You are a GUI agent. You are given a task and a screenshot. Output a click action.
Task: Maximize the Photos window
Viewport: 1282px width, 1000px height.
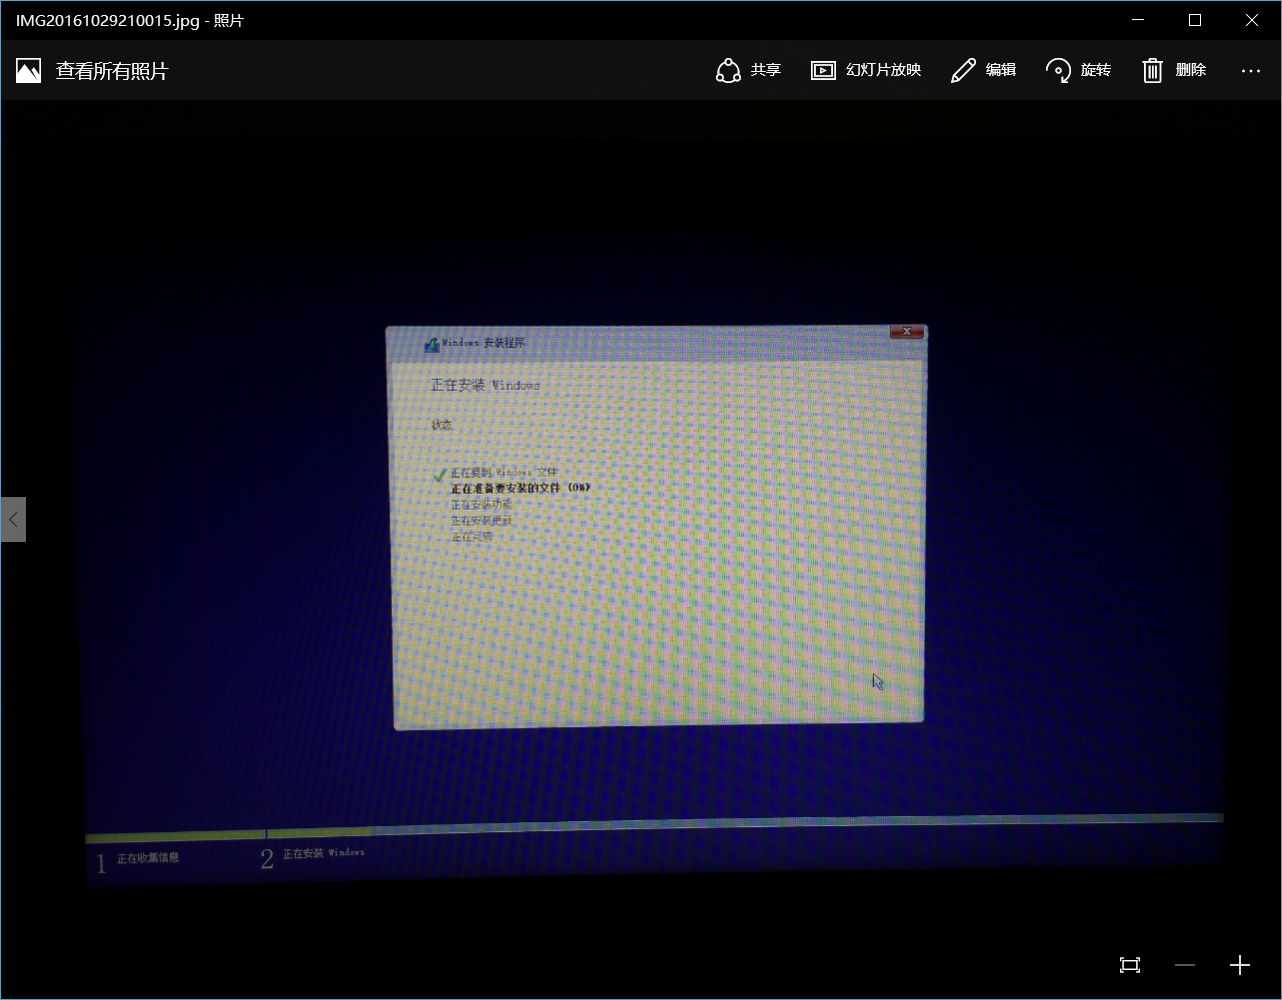(1195, 20)
